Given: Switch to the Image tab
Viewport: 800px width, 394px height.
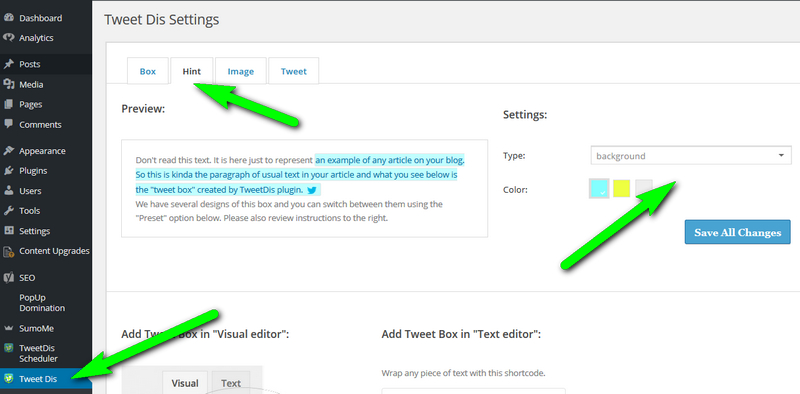Looking at the screenshot, I should pyautogui.click(x=241, y=71).
